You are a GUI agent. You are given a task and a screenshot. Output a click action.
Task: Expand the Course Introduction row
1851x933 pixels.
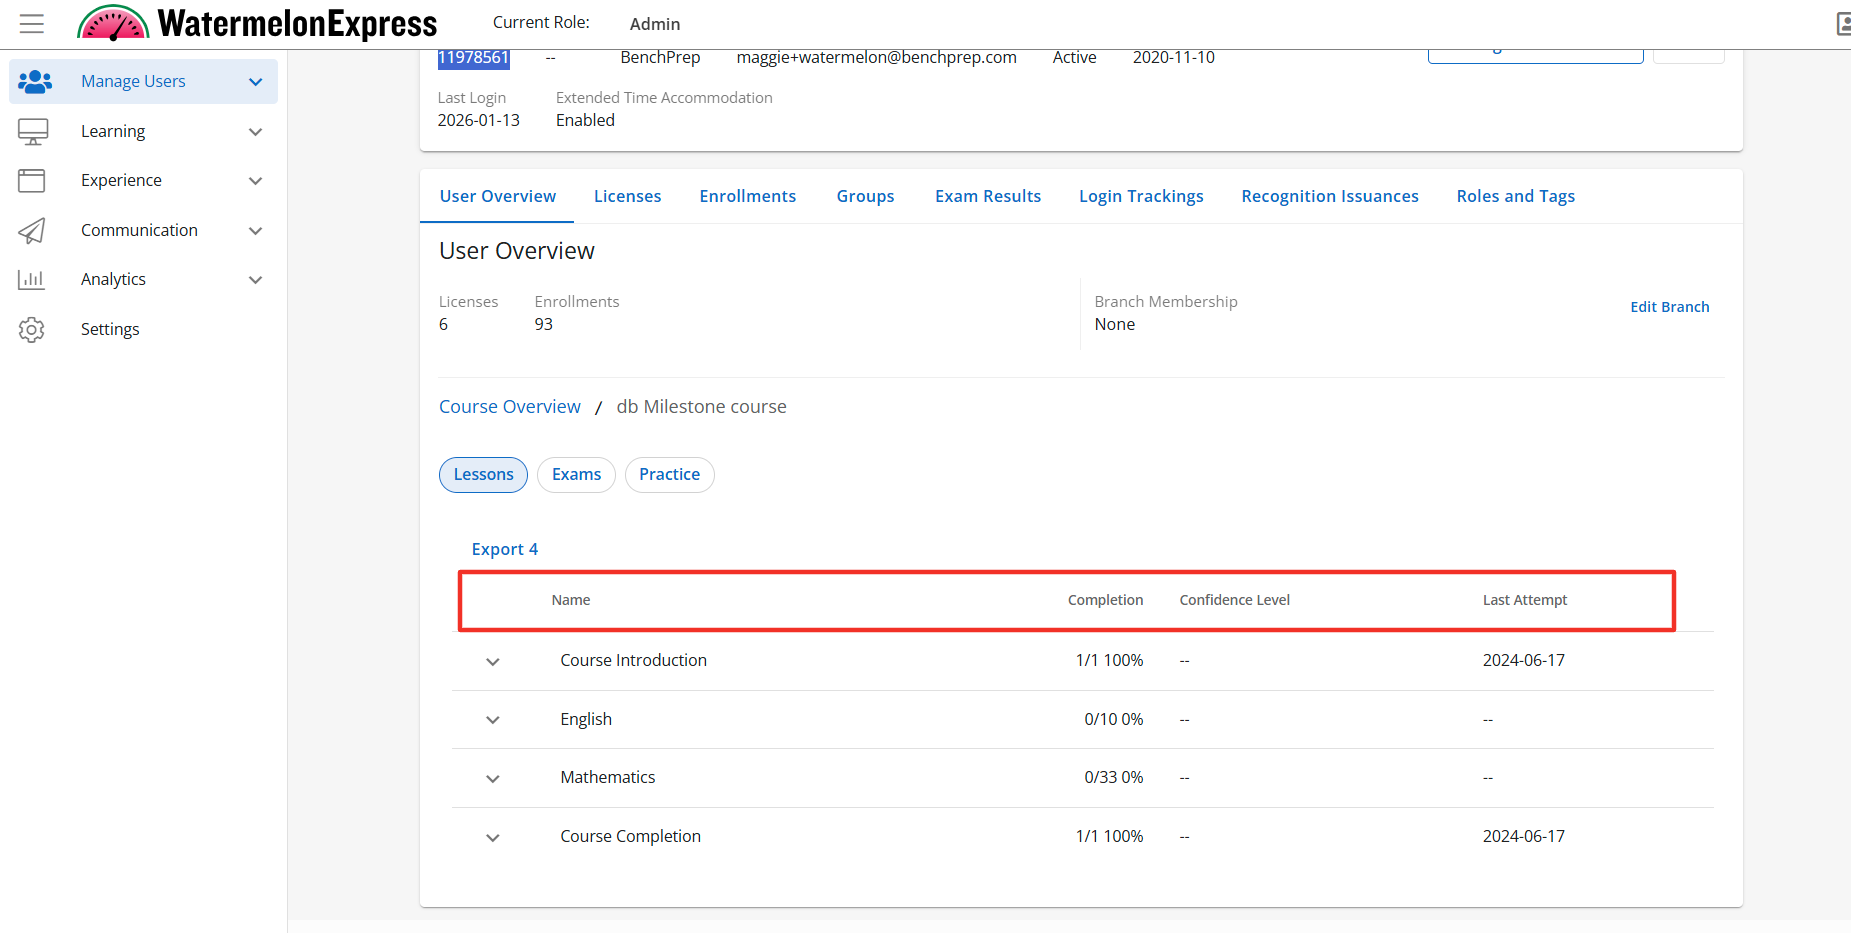point(493,662)
